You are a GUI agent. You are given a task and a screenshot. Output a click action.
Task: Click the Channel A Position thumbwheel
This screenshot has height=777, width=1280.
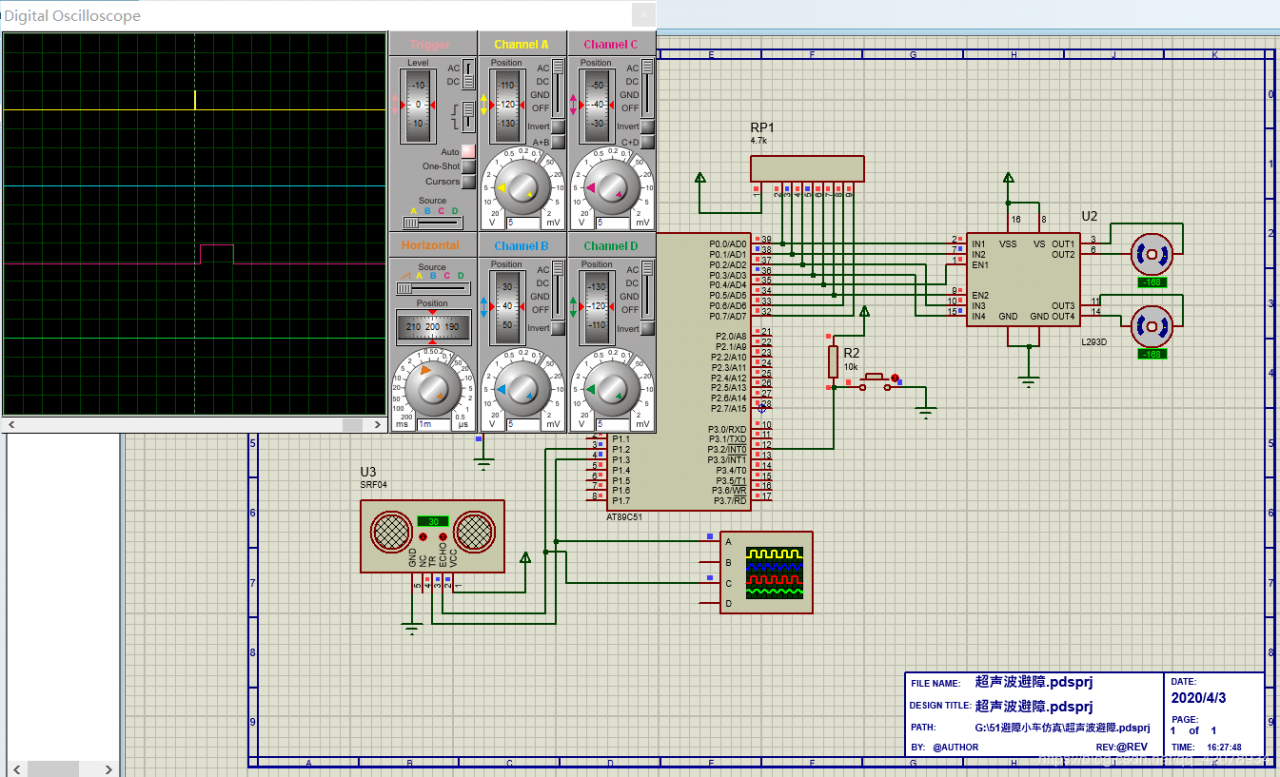coord(507,104)
